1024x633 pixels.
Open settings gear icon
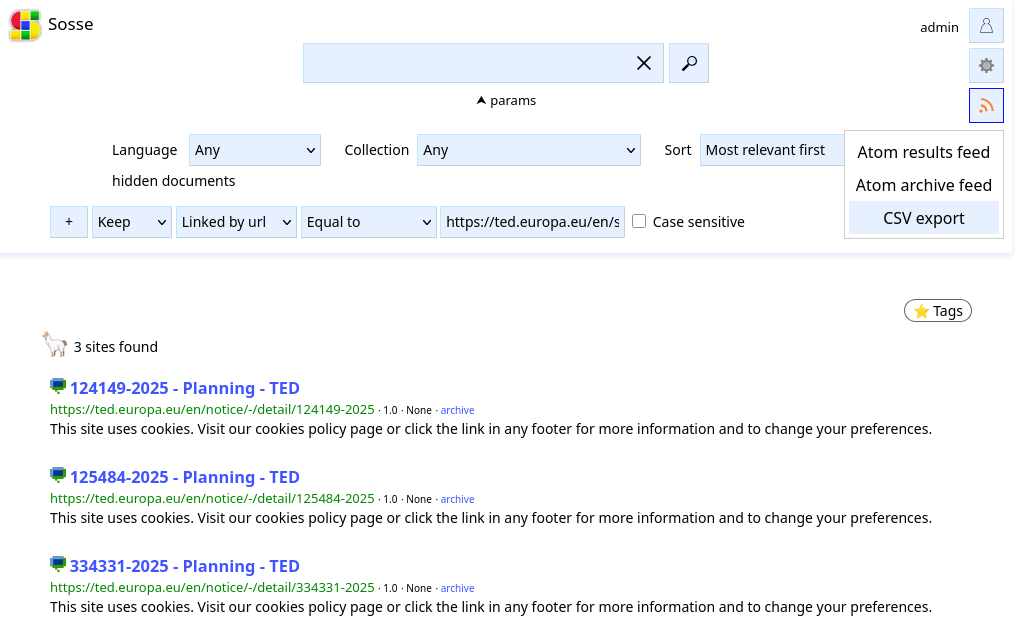click(986, 65)
